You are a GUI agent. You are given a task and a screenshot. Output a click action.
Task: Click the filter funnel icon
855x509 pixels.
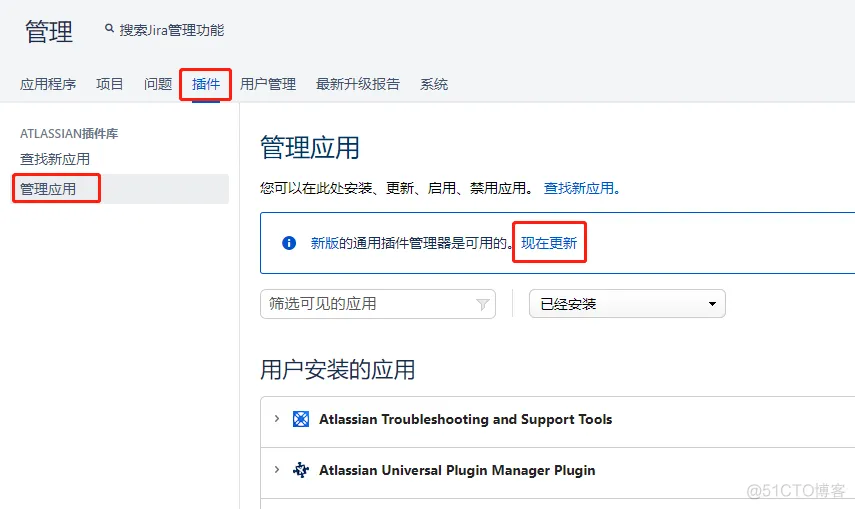tap(482, 304)
